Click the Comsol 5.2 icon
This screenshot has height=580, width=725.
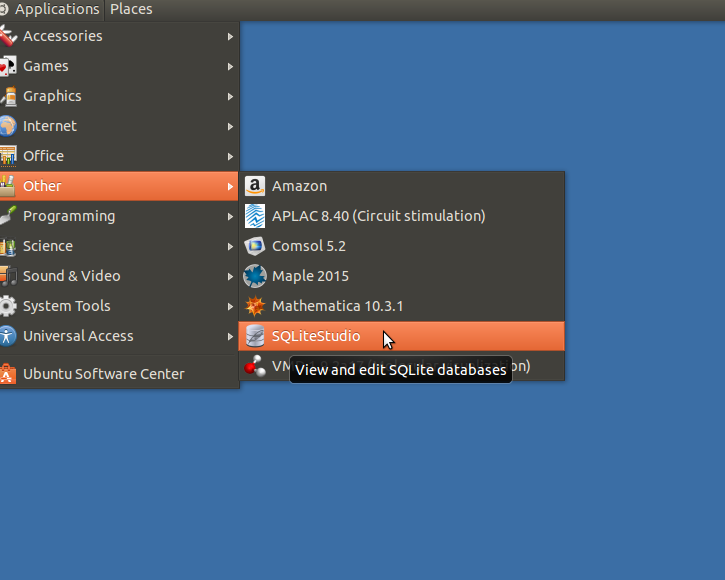point(255,246)
